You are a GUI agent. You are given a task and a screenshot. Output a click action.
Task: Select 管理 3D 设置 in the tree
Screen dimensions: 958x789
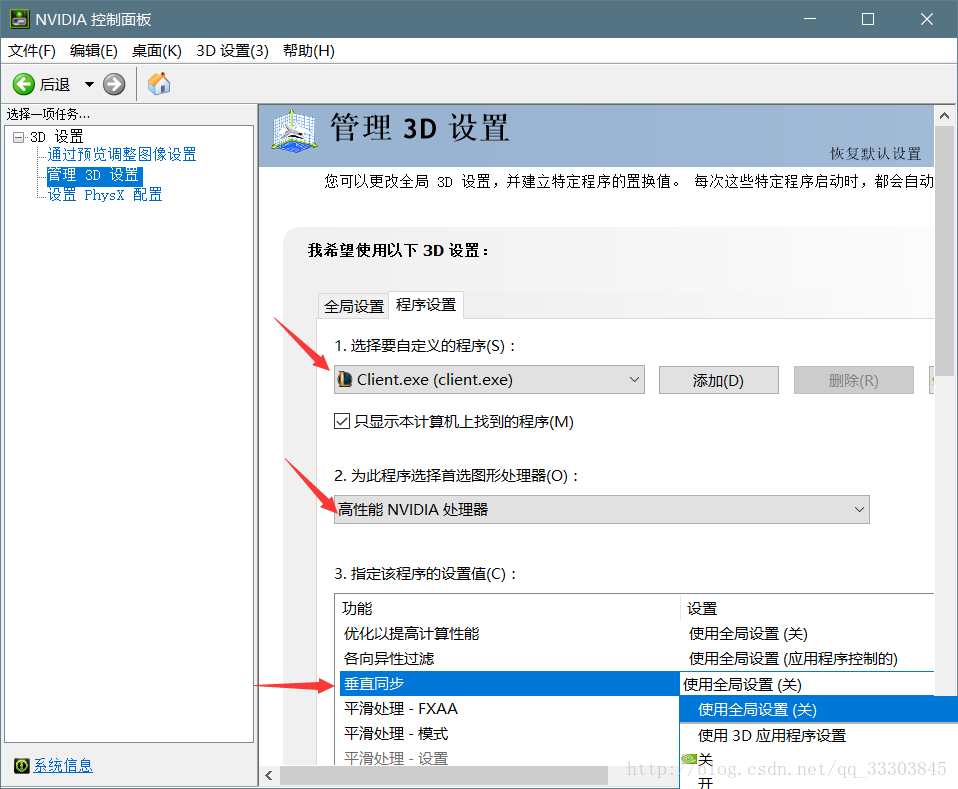(94, 175)
